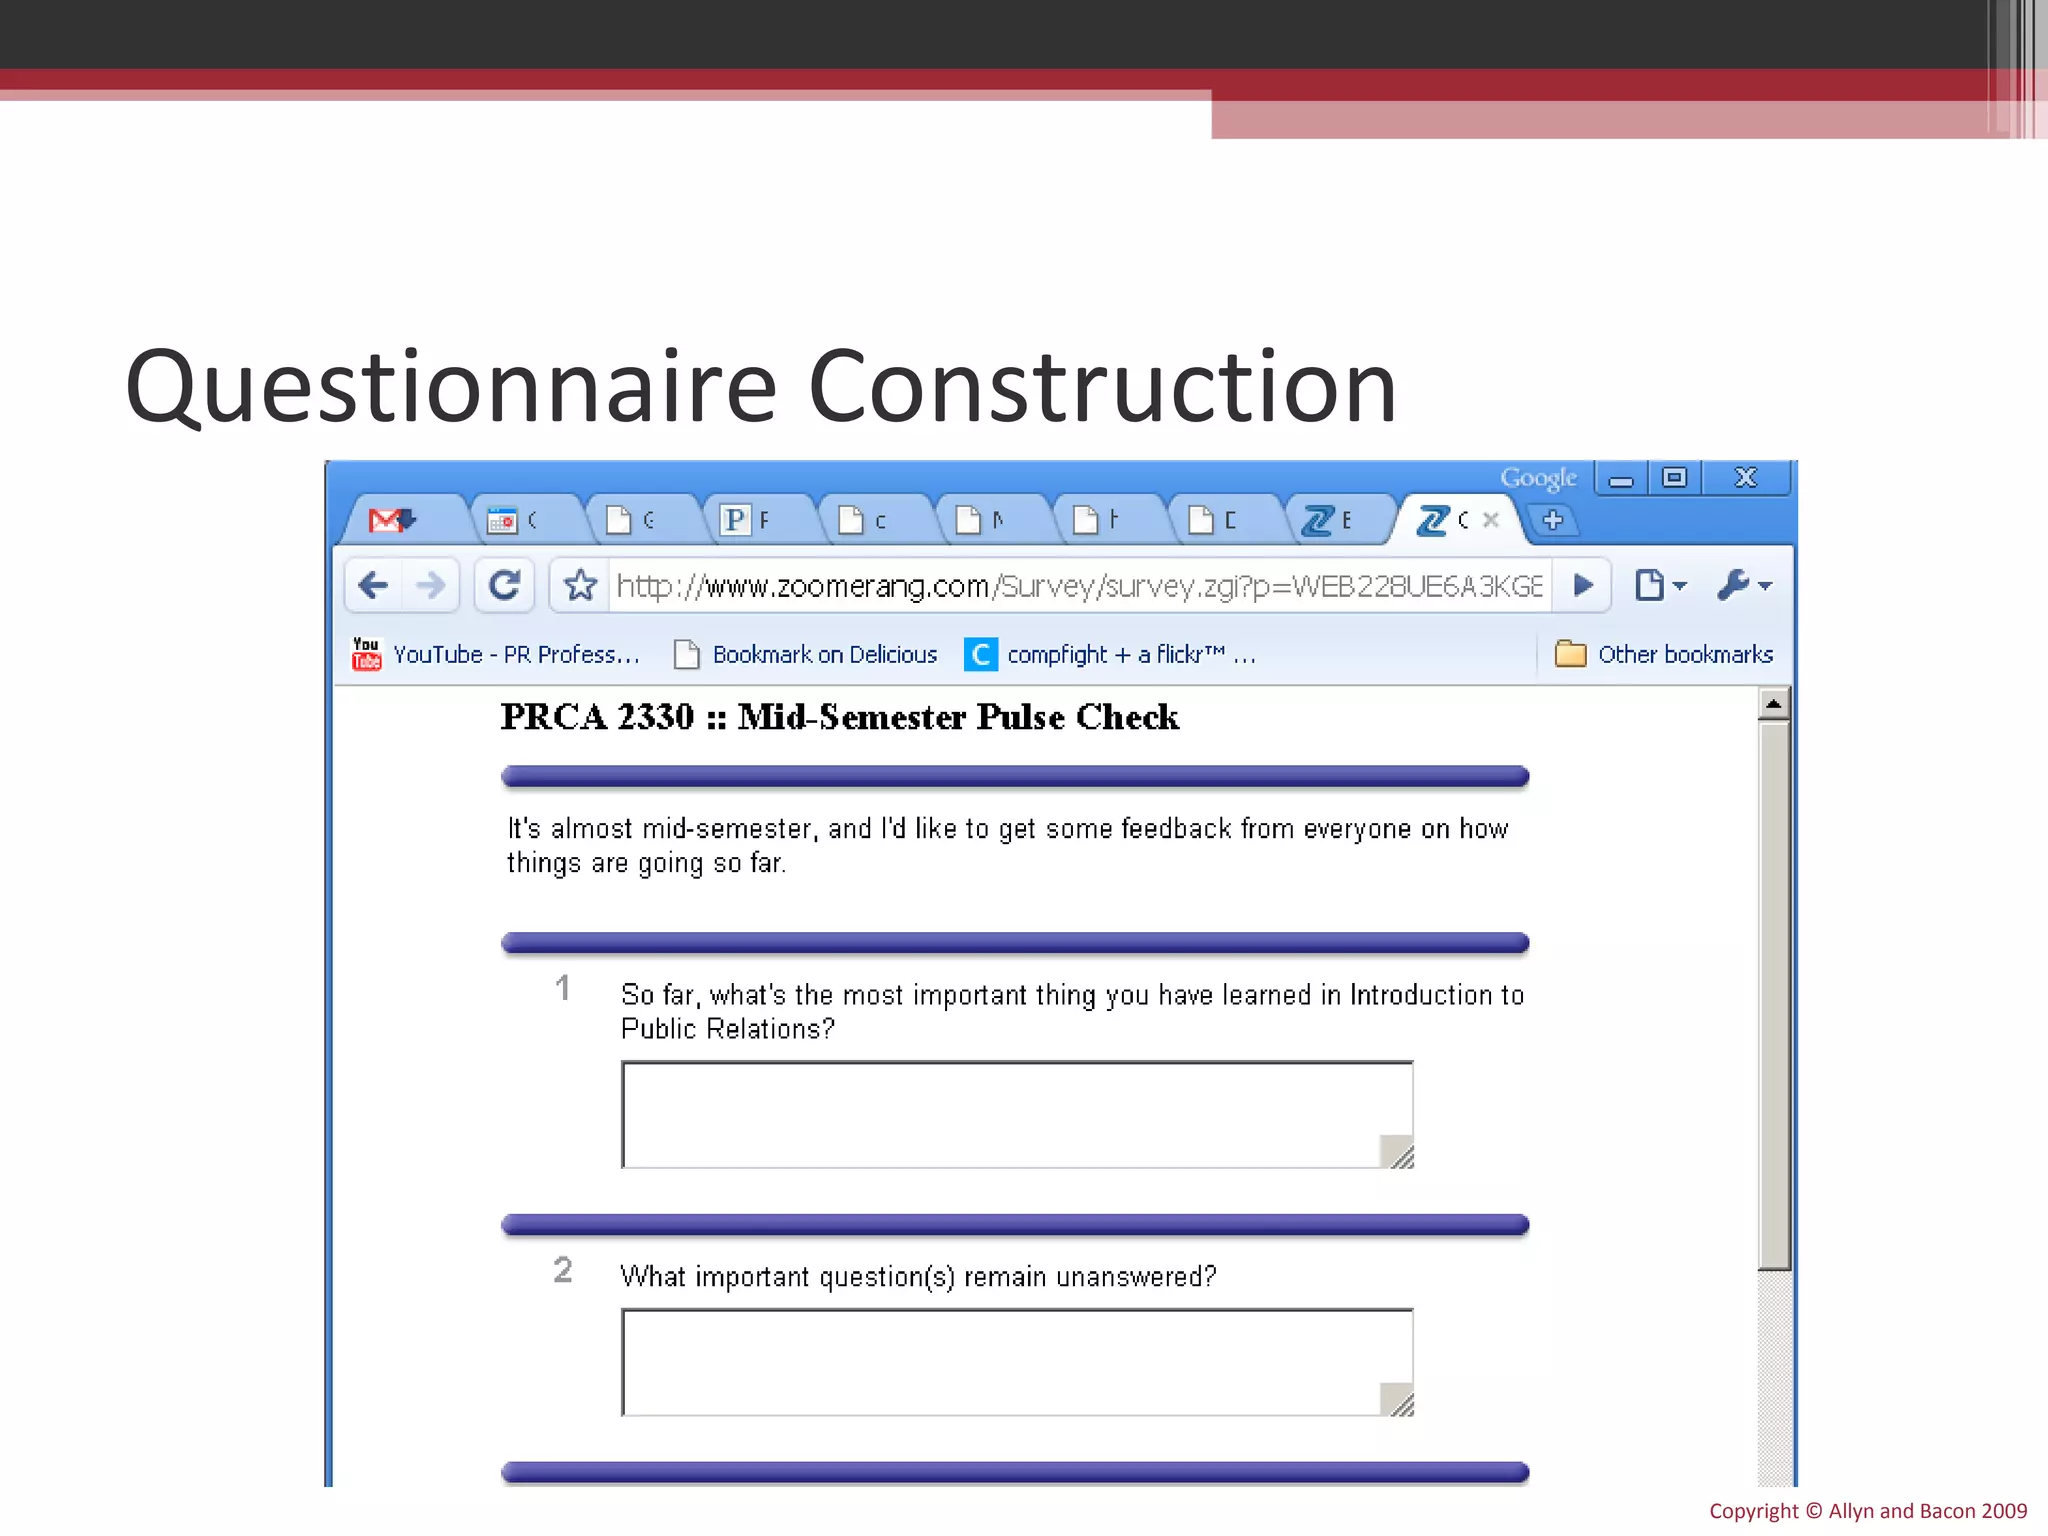Click the scrollbar up arrow
Image resolution: width=2048 pixels, height=1536 pixels.
pos(1774,705)
